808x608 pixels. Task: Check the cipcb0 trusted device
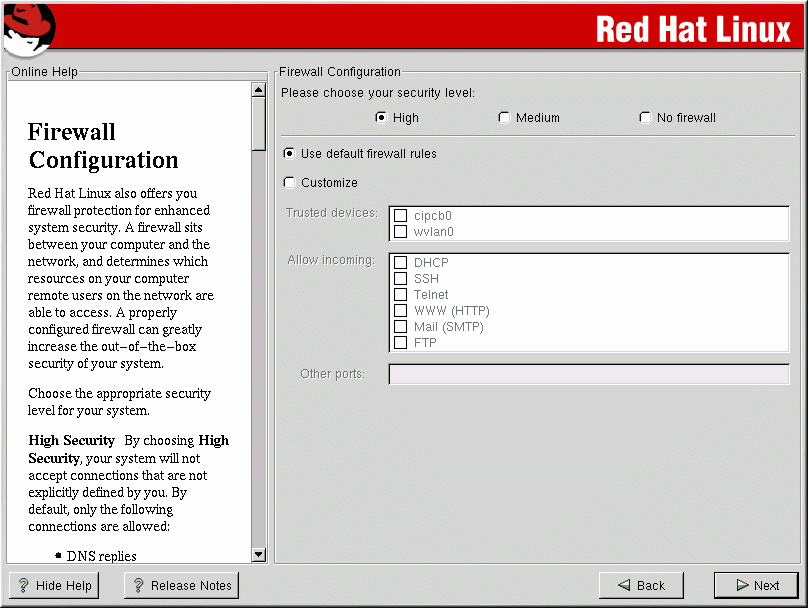coord(401,216)
